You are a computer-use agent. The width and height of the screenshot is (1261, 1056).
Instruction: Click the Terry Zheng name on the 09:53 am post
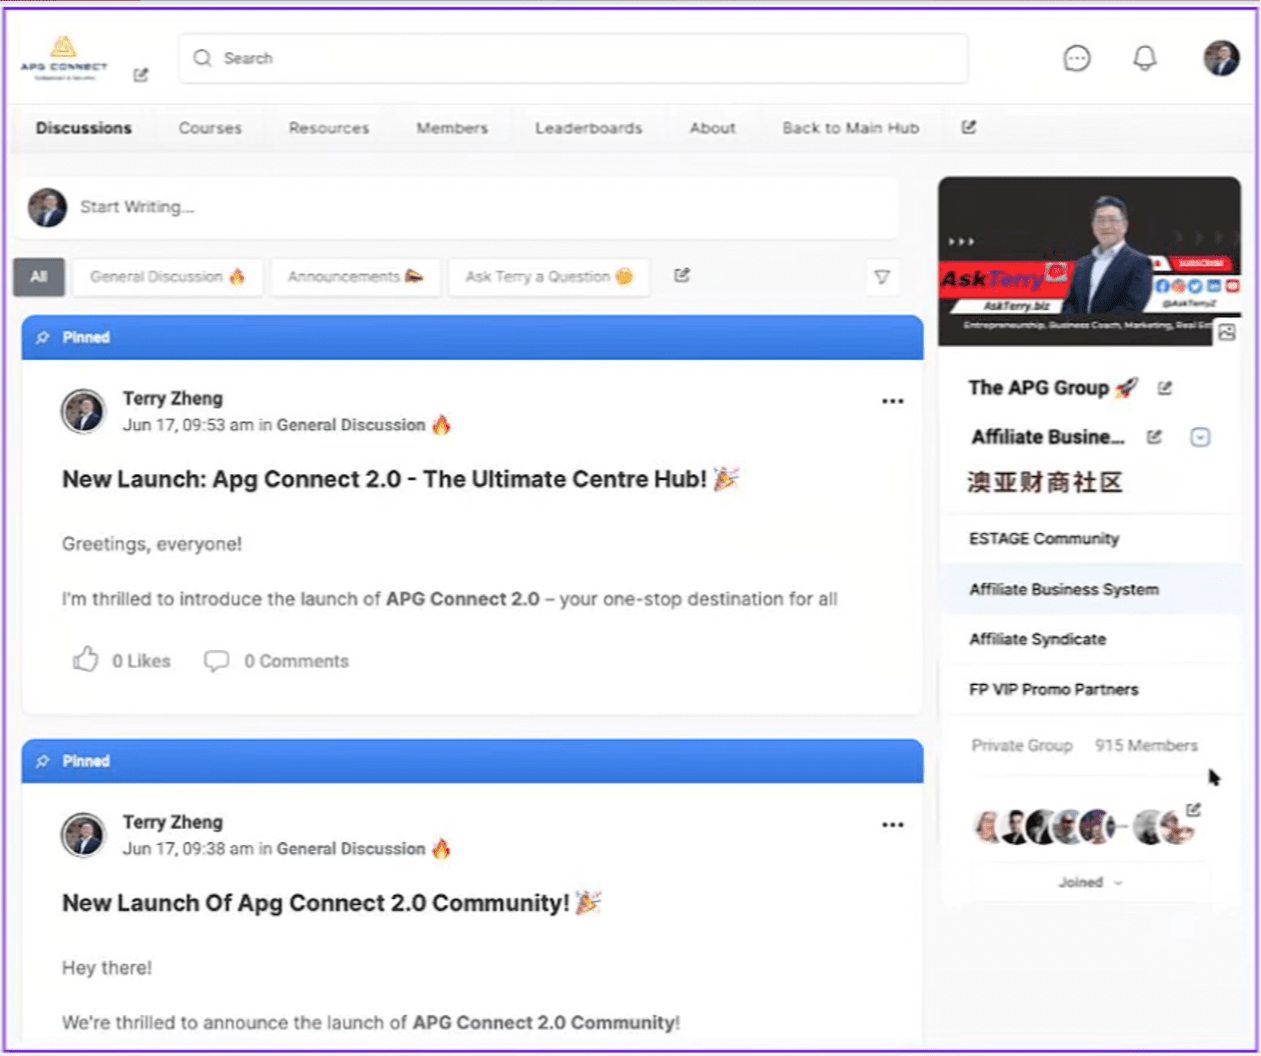click(173, 398)
